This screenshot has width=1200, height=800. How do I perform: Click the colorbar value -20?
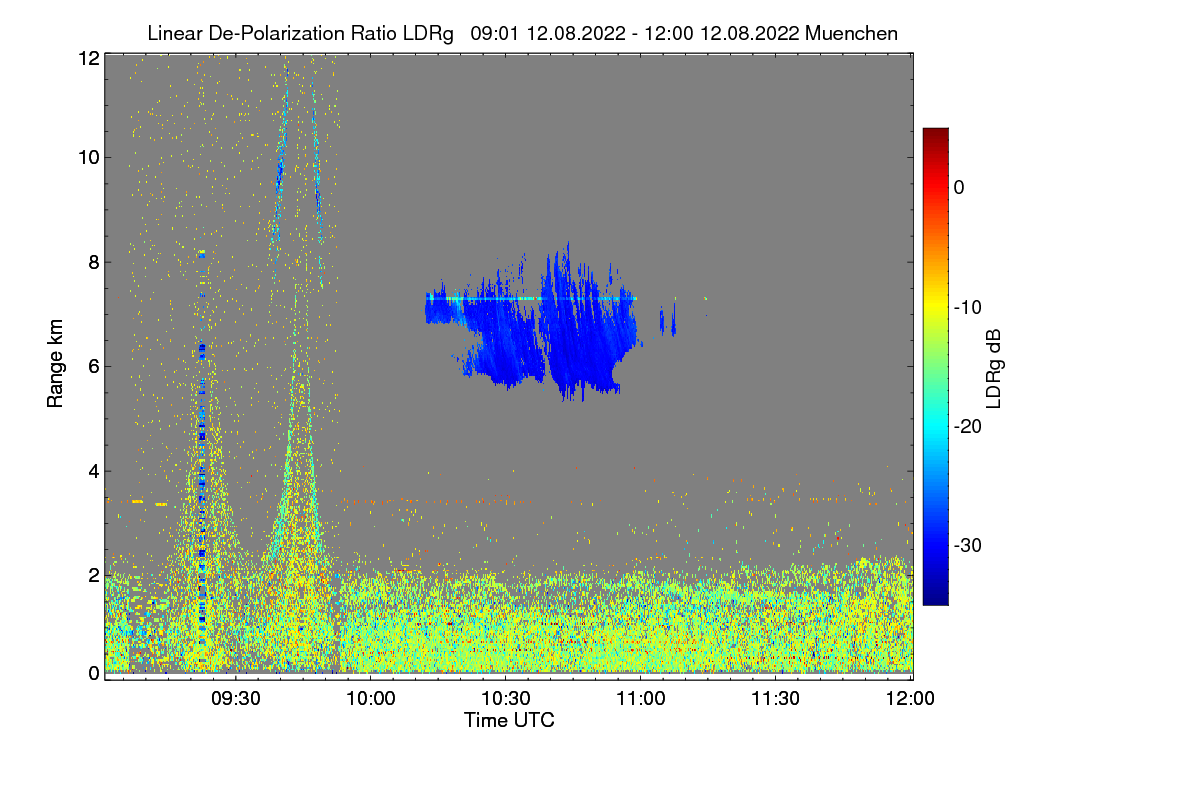click(970, 426)
